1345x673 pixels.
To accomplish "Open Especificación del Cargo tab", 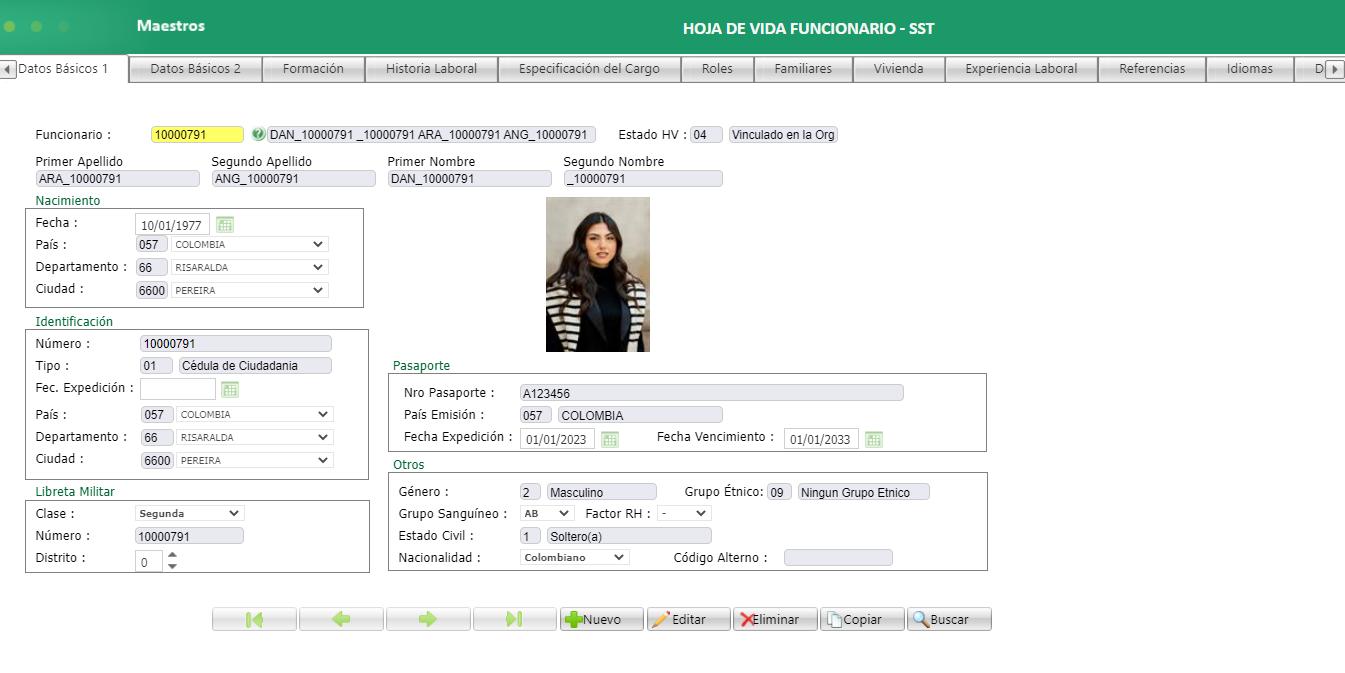I will click(590, 69).
